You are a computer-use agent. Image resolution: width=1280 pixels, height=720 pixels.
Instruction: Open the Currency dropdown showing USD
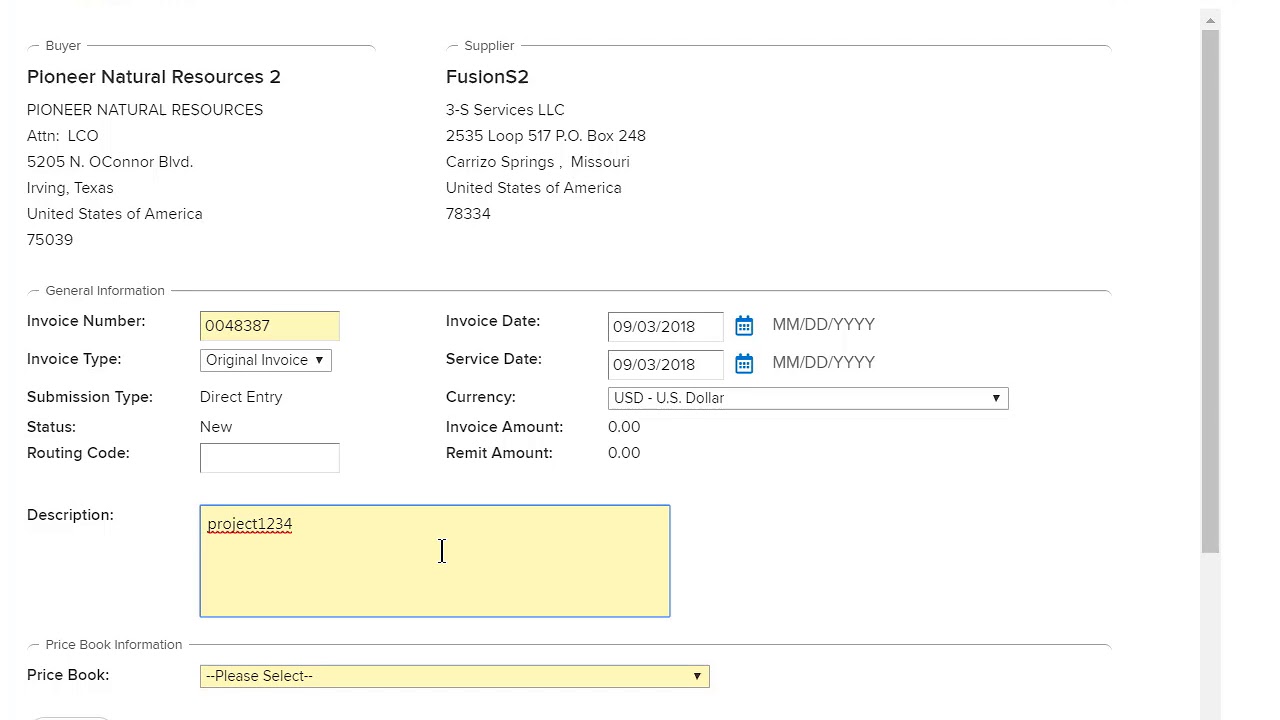coord(808,398)
